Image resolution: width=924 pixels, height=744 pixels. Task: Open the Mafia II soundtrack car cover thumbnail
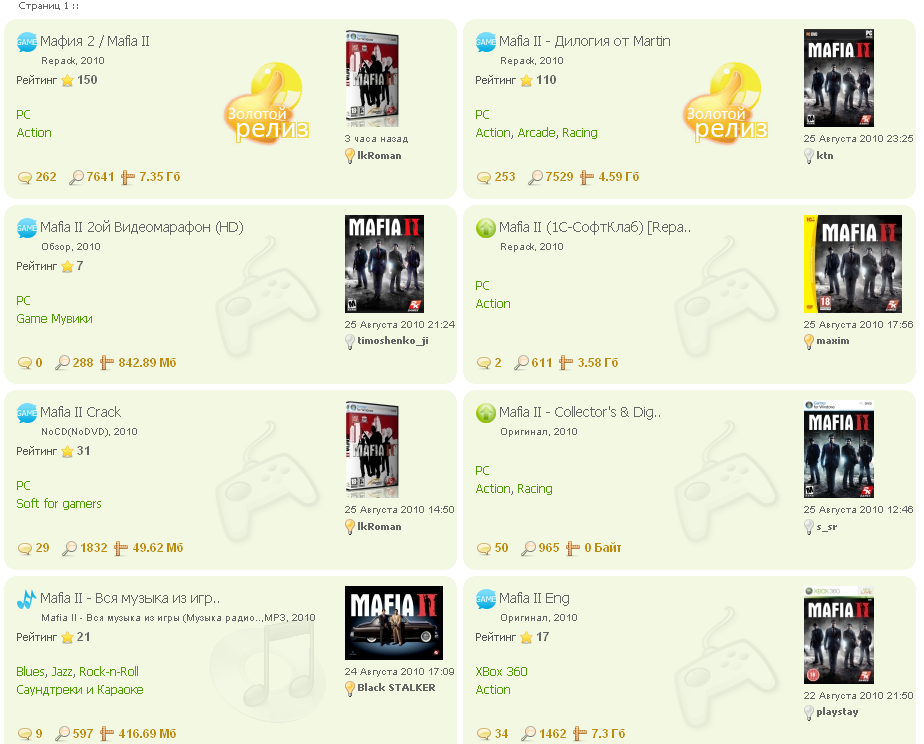394,623
